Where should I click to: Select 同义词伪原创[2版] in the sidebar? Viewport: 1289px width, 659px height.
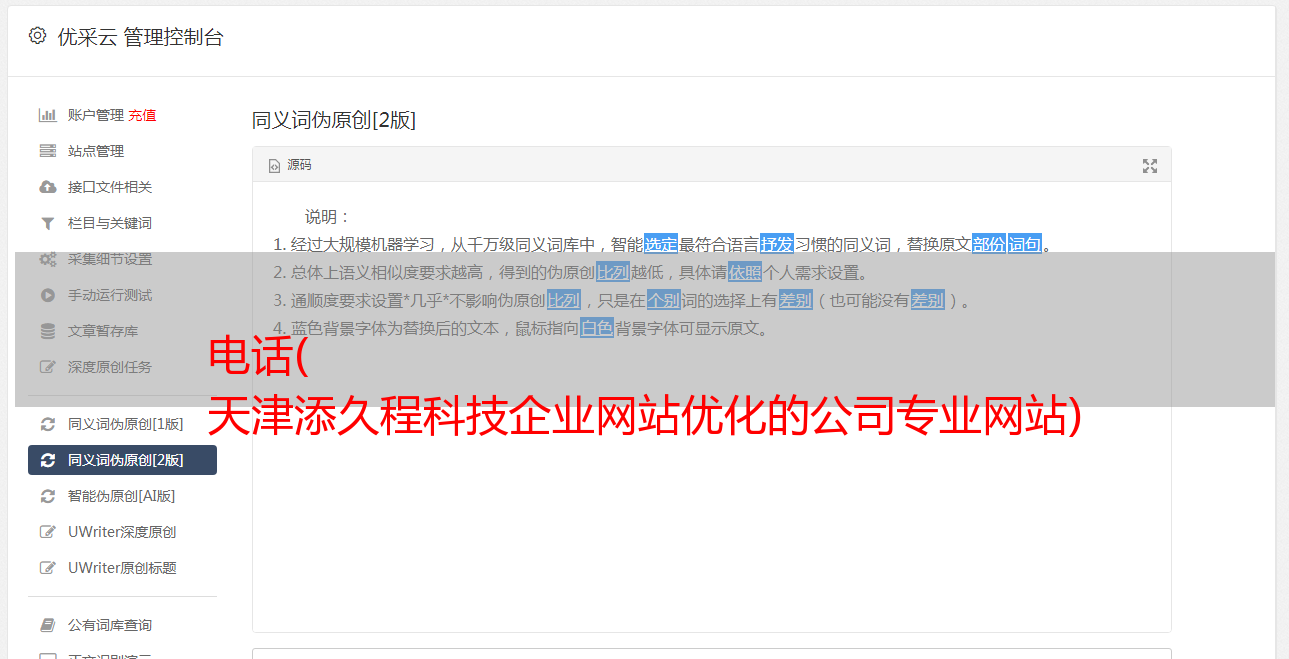click(122, 460)
